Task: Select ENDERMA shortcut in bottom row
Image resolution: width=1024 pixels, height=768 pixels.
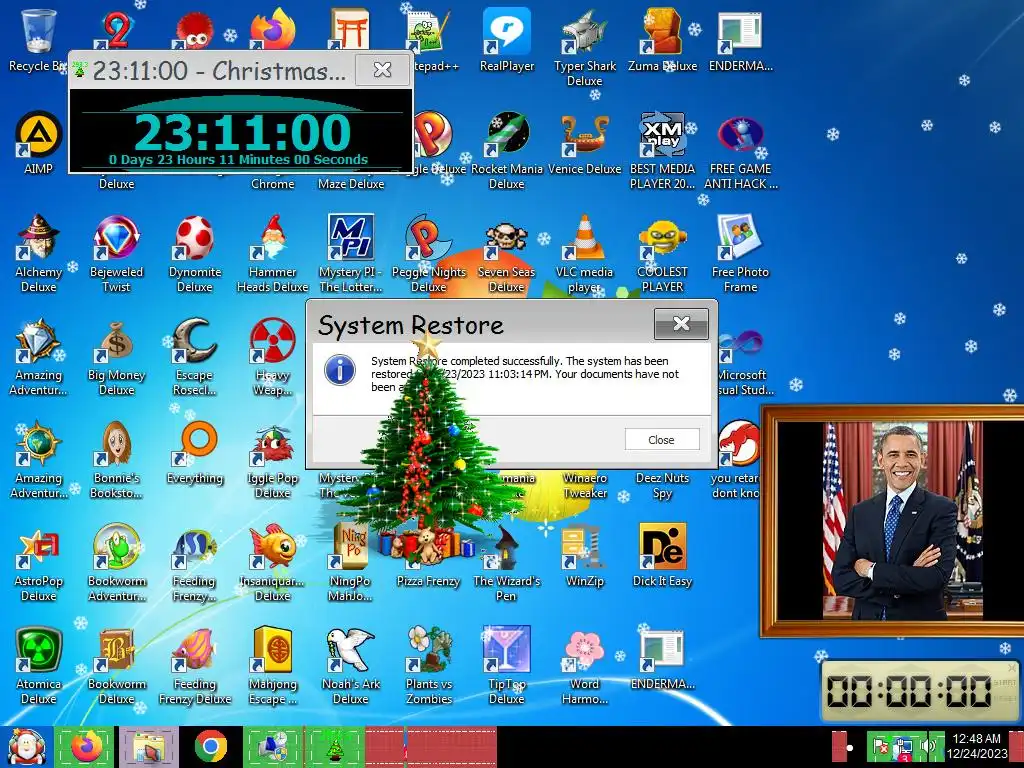Action: pyautogui.click(x=662, y=660)
